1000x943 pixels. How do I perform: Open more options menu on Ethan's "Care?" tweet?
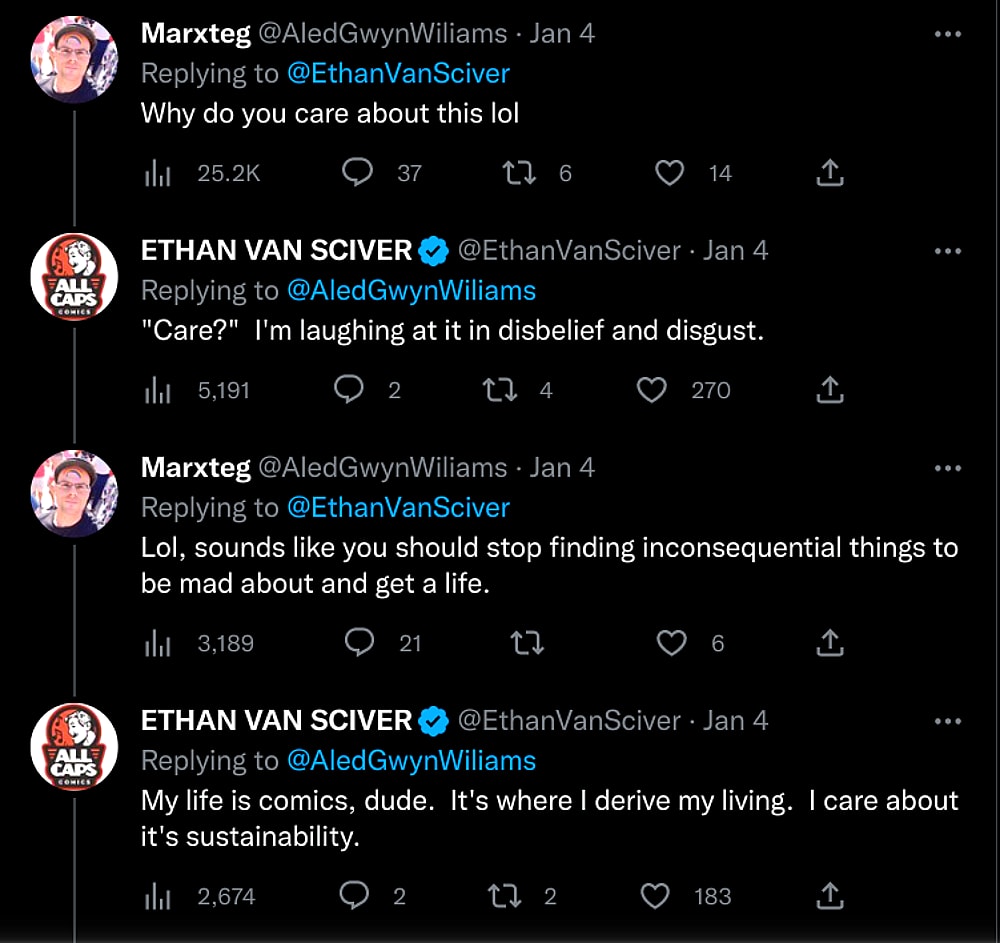pyautogui.click(x=946, y=250)
